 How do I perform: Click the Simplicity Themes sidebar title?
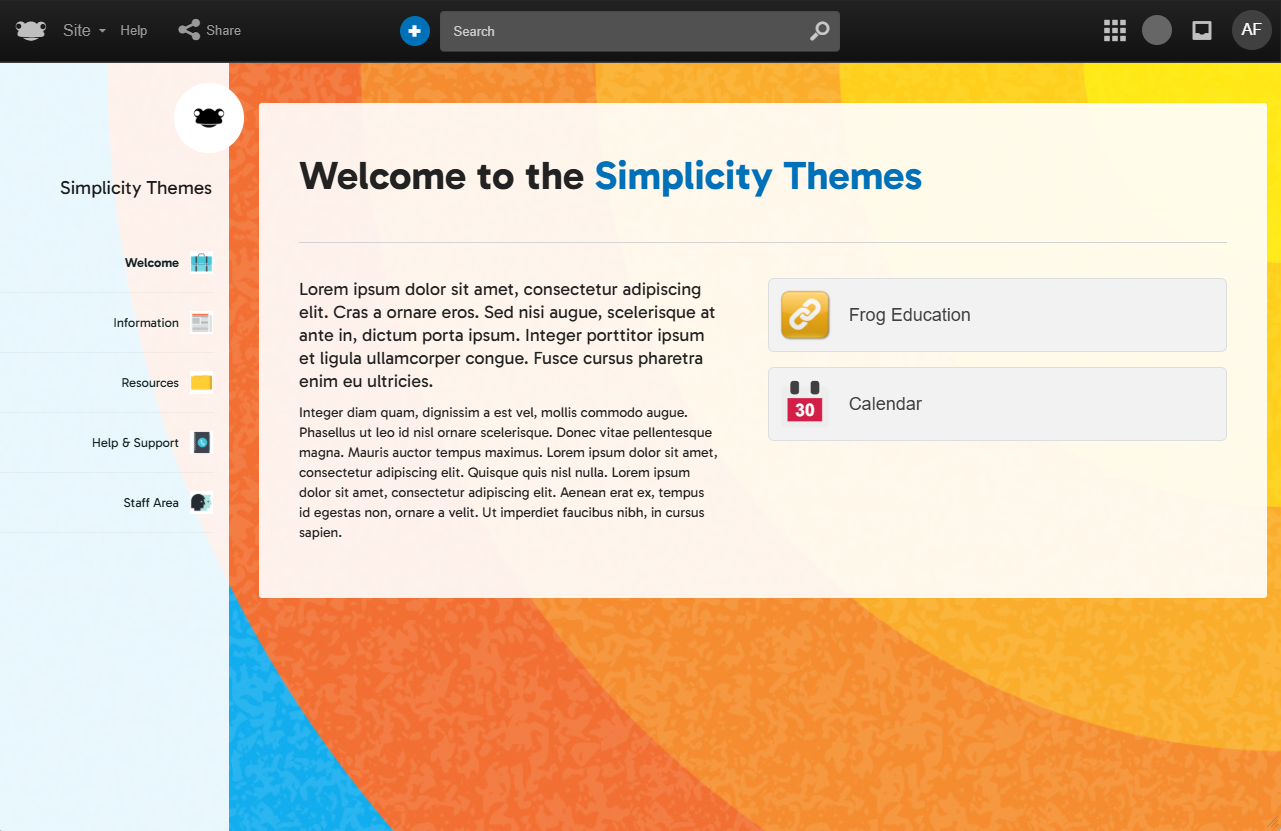(x=136, y=188)
